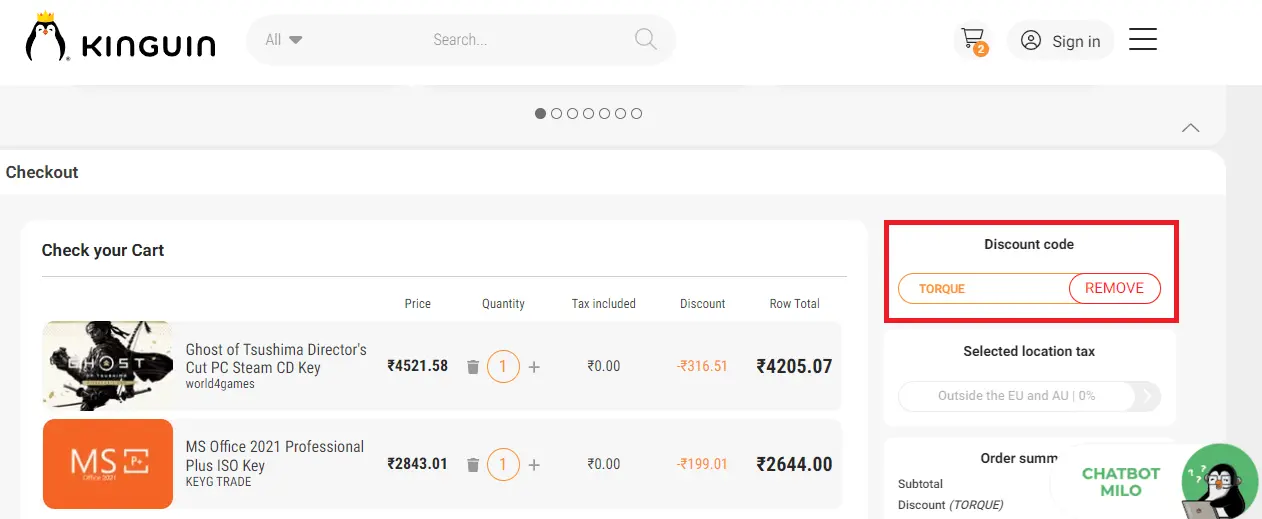Click the MS Office price ₹2843.01

click(x=417, y=464)
